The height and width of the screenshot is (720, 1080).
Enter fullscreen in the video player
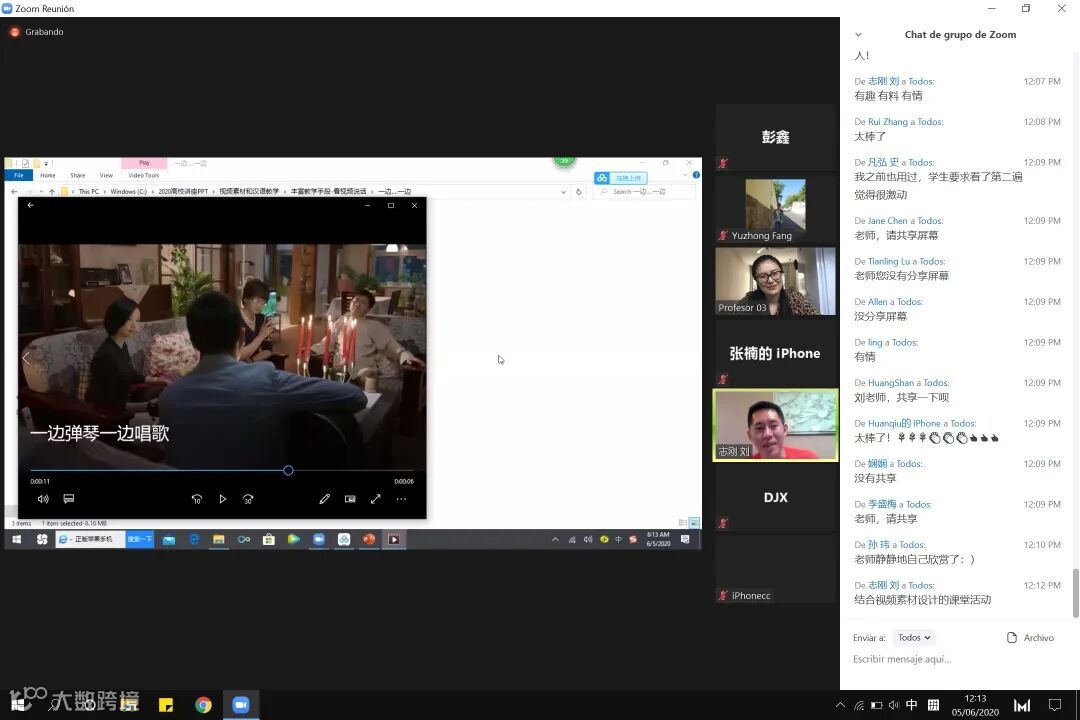pyautogui.click(x=375, y=499)
